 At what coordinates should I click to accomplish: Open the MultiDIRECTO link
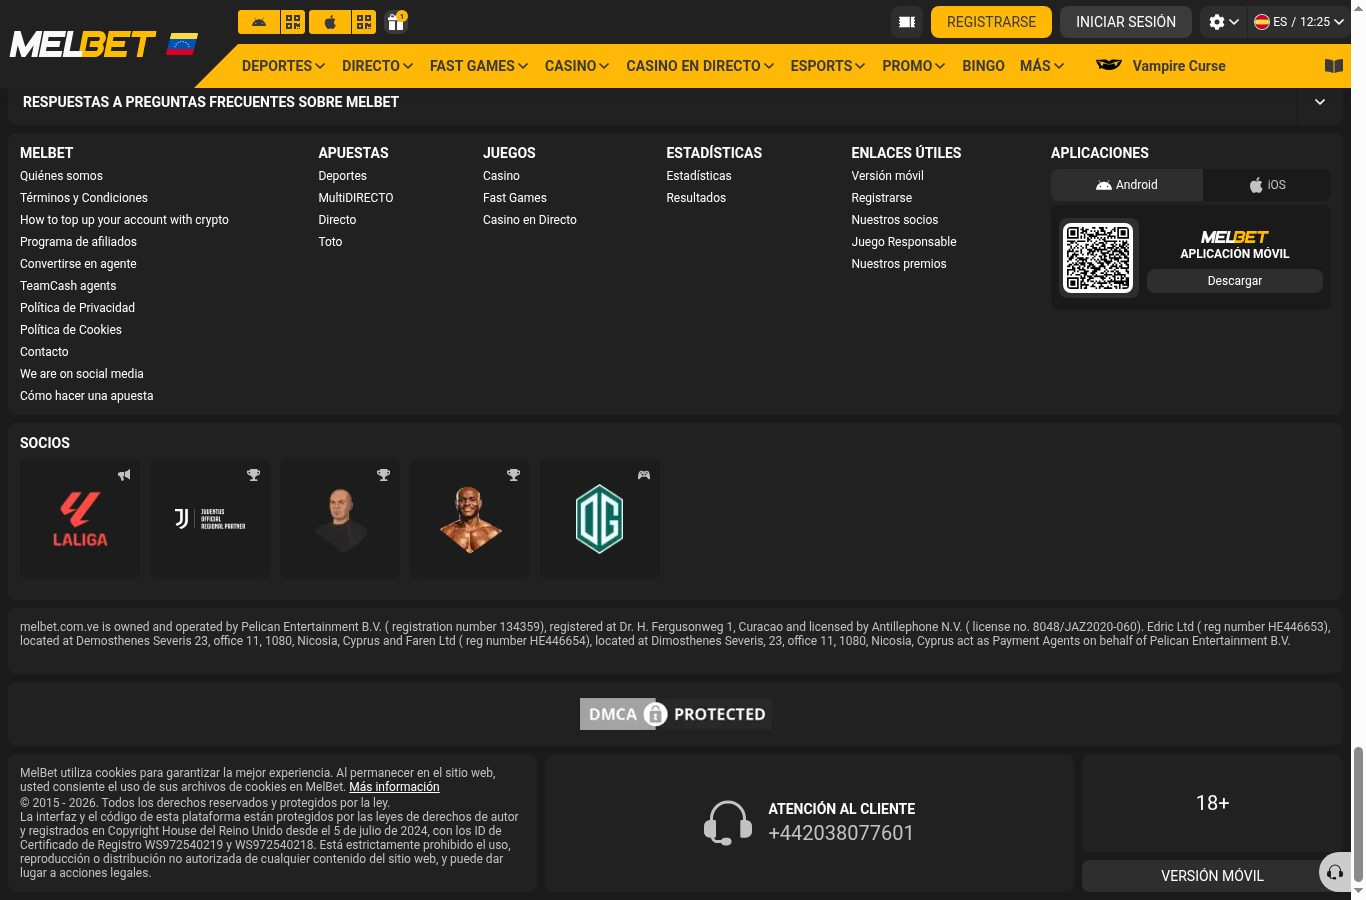(x=356, y=198)
